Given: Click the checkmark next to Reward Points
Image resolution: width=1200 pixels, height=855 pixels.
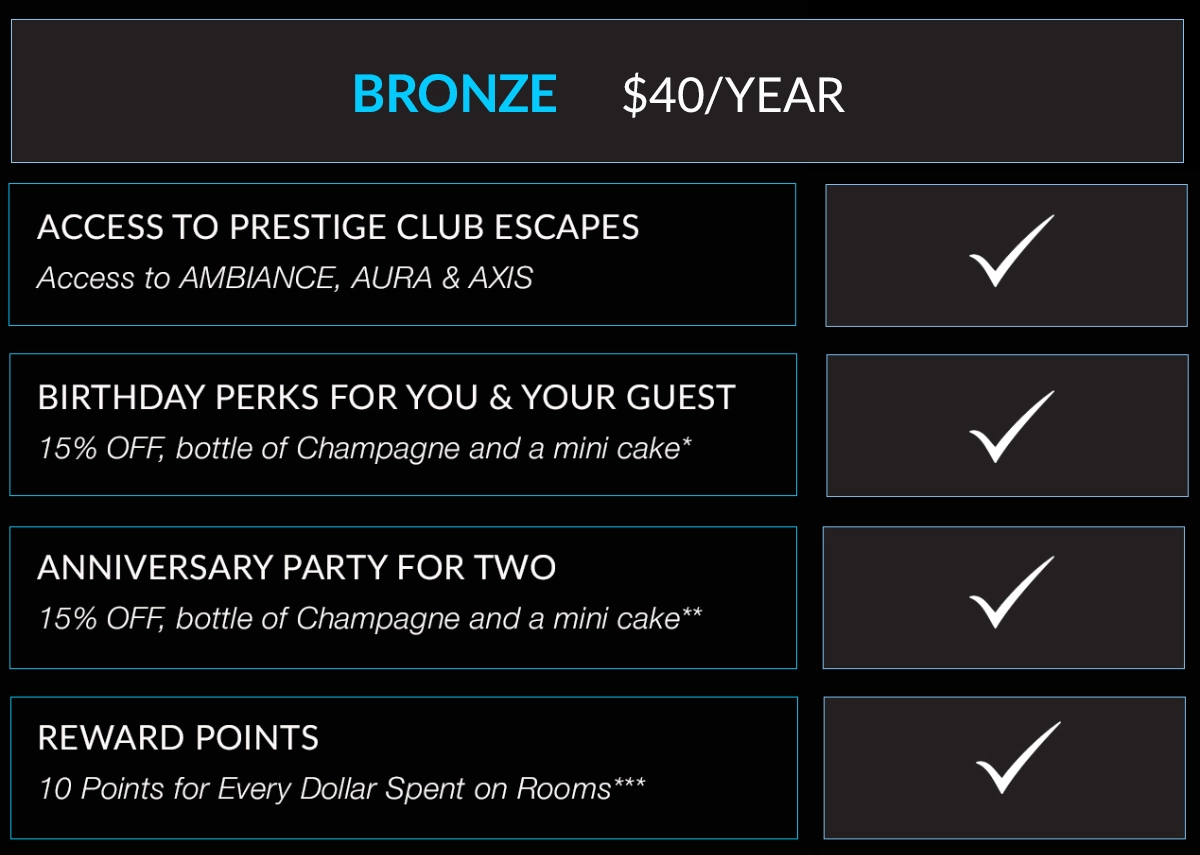Looking at the screenshot, I should coord(1017,760).
